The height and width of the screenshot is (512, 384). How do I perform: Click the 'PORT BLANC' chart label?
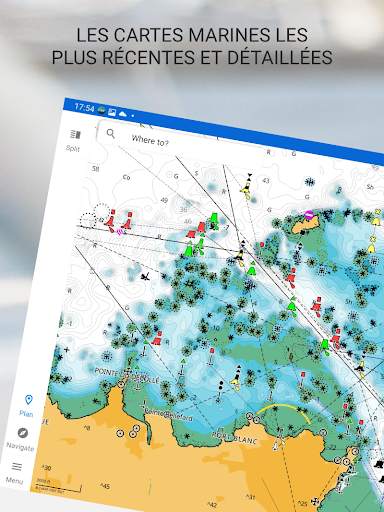pos(235,438)
